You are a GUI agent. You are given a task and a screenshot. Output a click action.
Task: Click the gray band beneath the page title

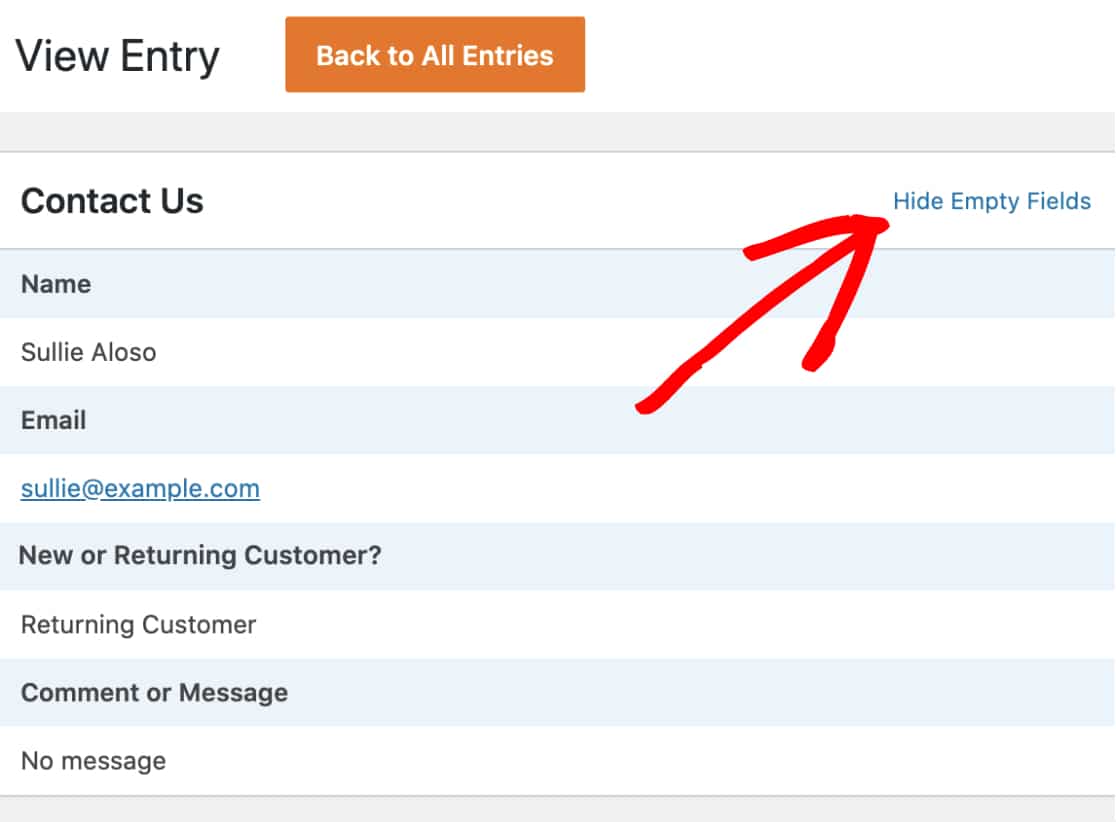(x=557, y=132)
